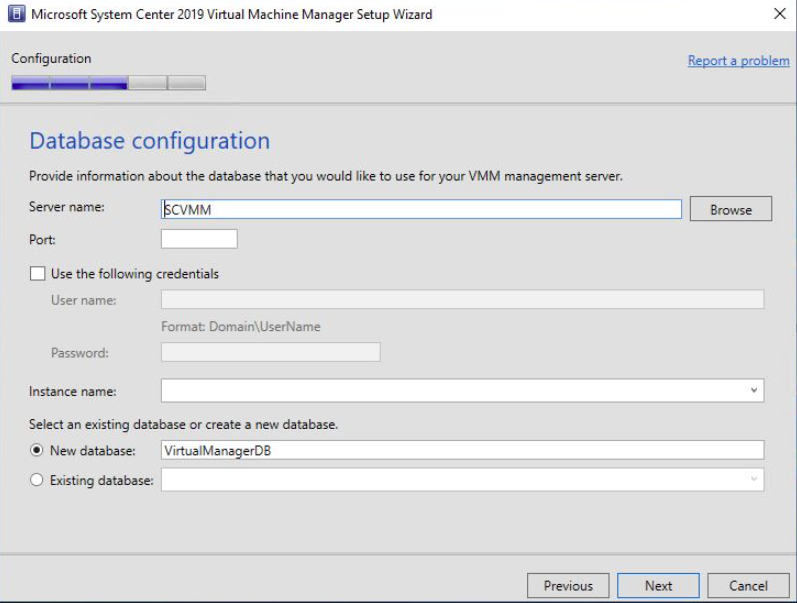
Task: Click Select an existing database instruction text
Action: [183, 425]
